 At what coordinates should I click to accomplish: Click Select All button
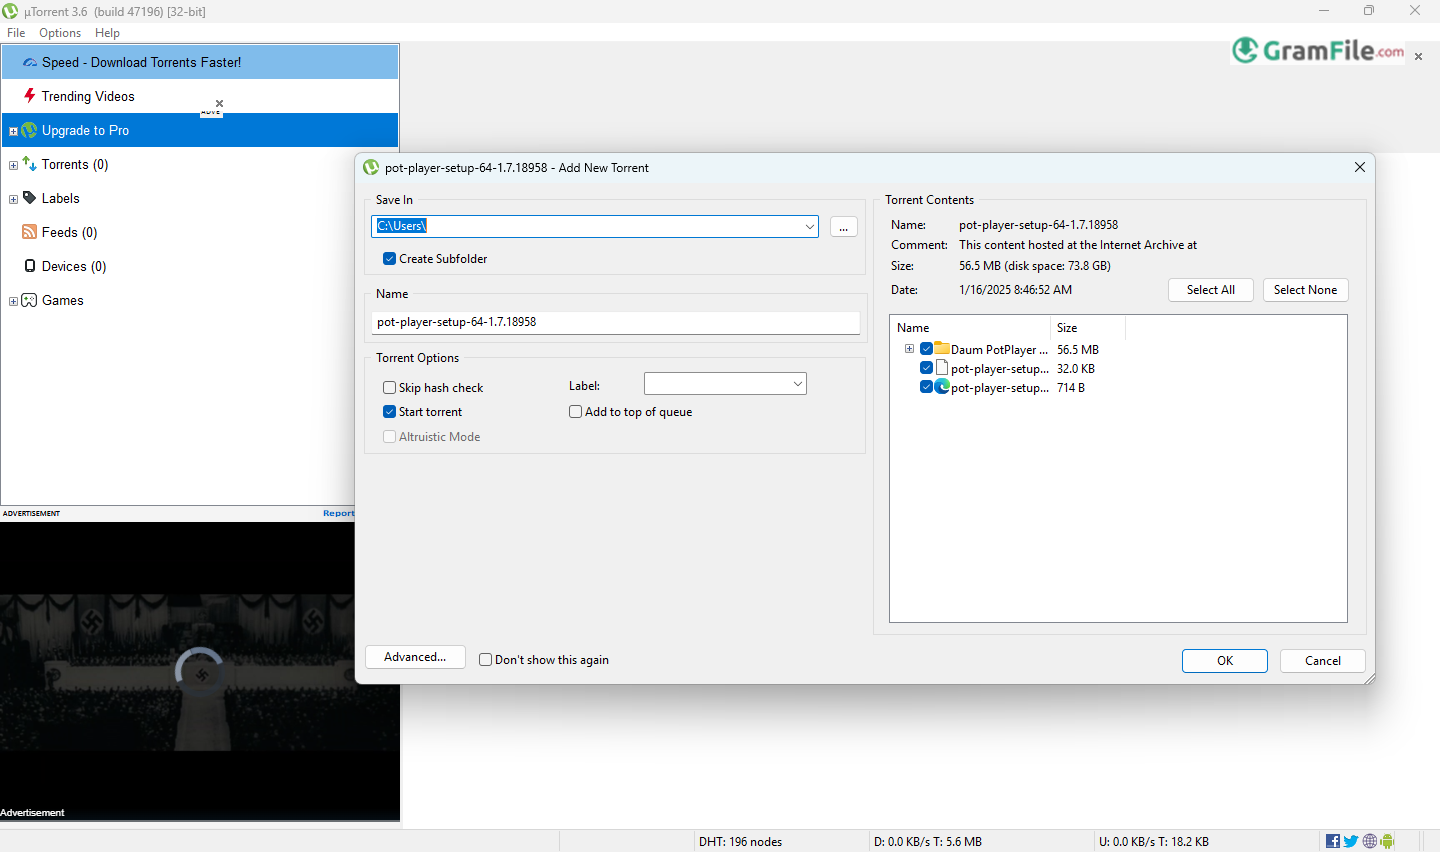(1211, 290)
